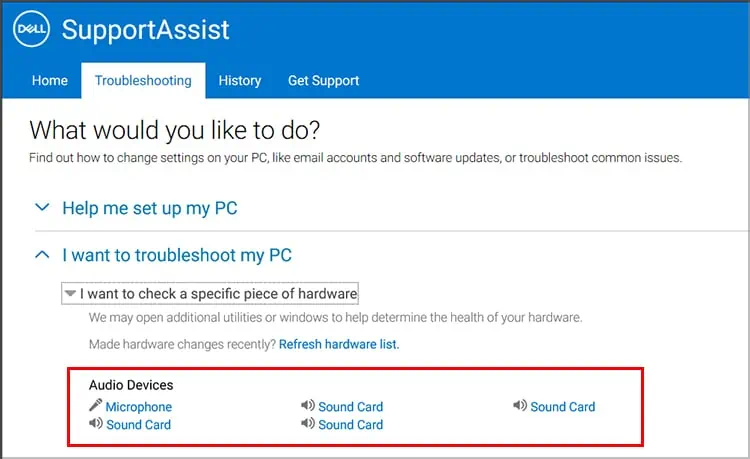Click the speaker icon of the far-right Sound Card
750x459 pixels.
coord(519,406)
